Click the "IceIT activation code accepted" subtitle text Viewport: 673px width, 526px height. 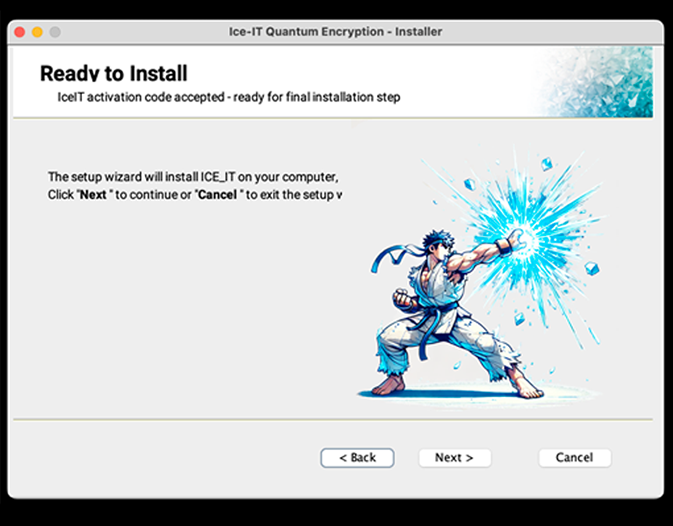pyautogui.click(x=229, y=97)
